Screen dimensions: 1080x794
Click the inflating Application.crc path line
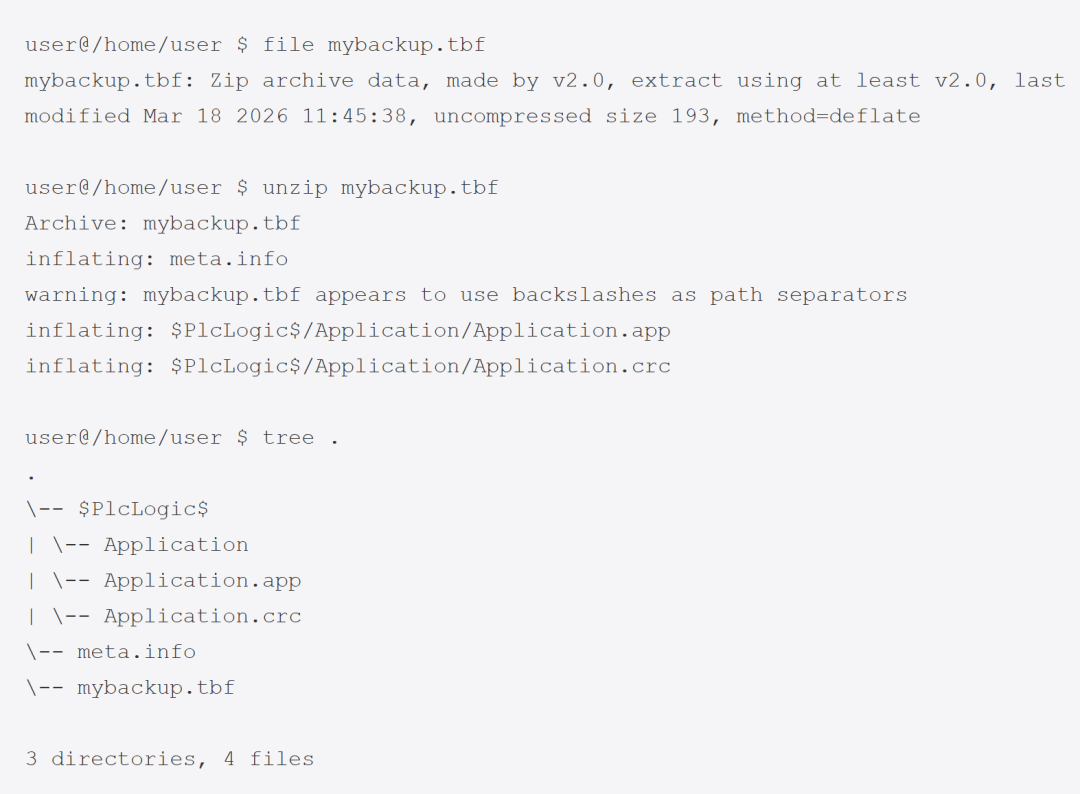(348, 367)
